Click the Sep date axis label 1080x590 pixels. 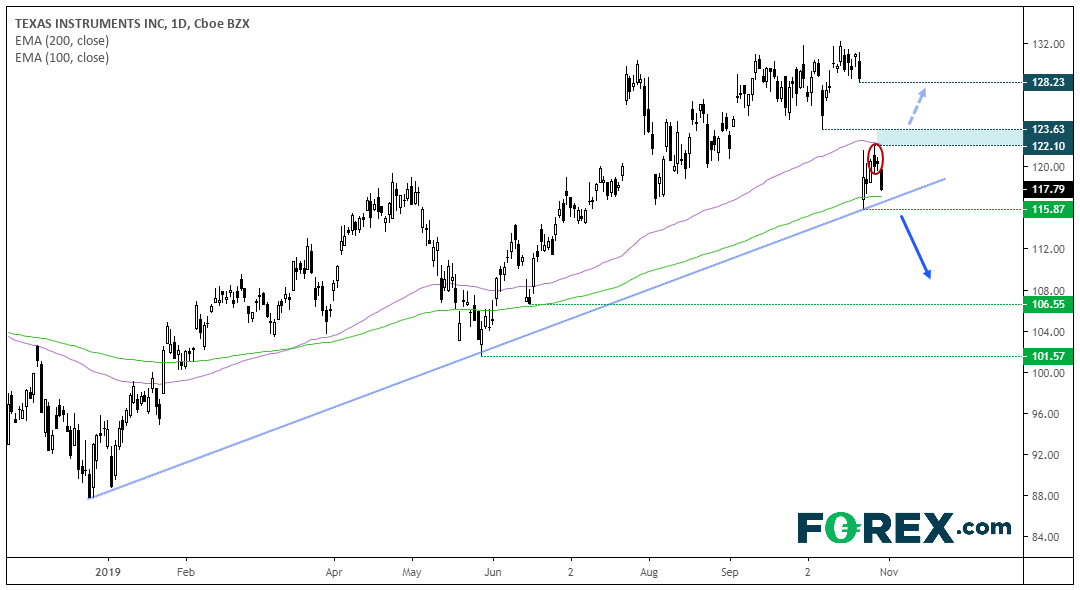point(730,572)
